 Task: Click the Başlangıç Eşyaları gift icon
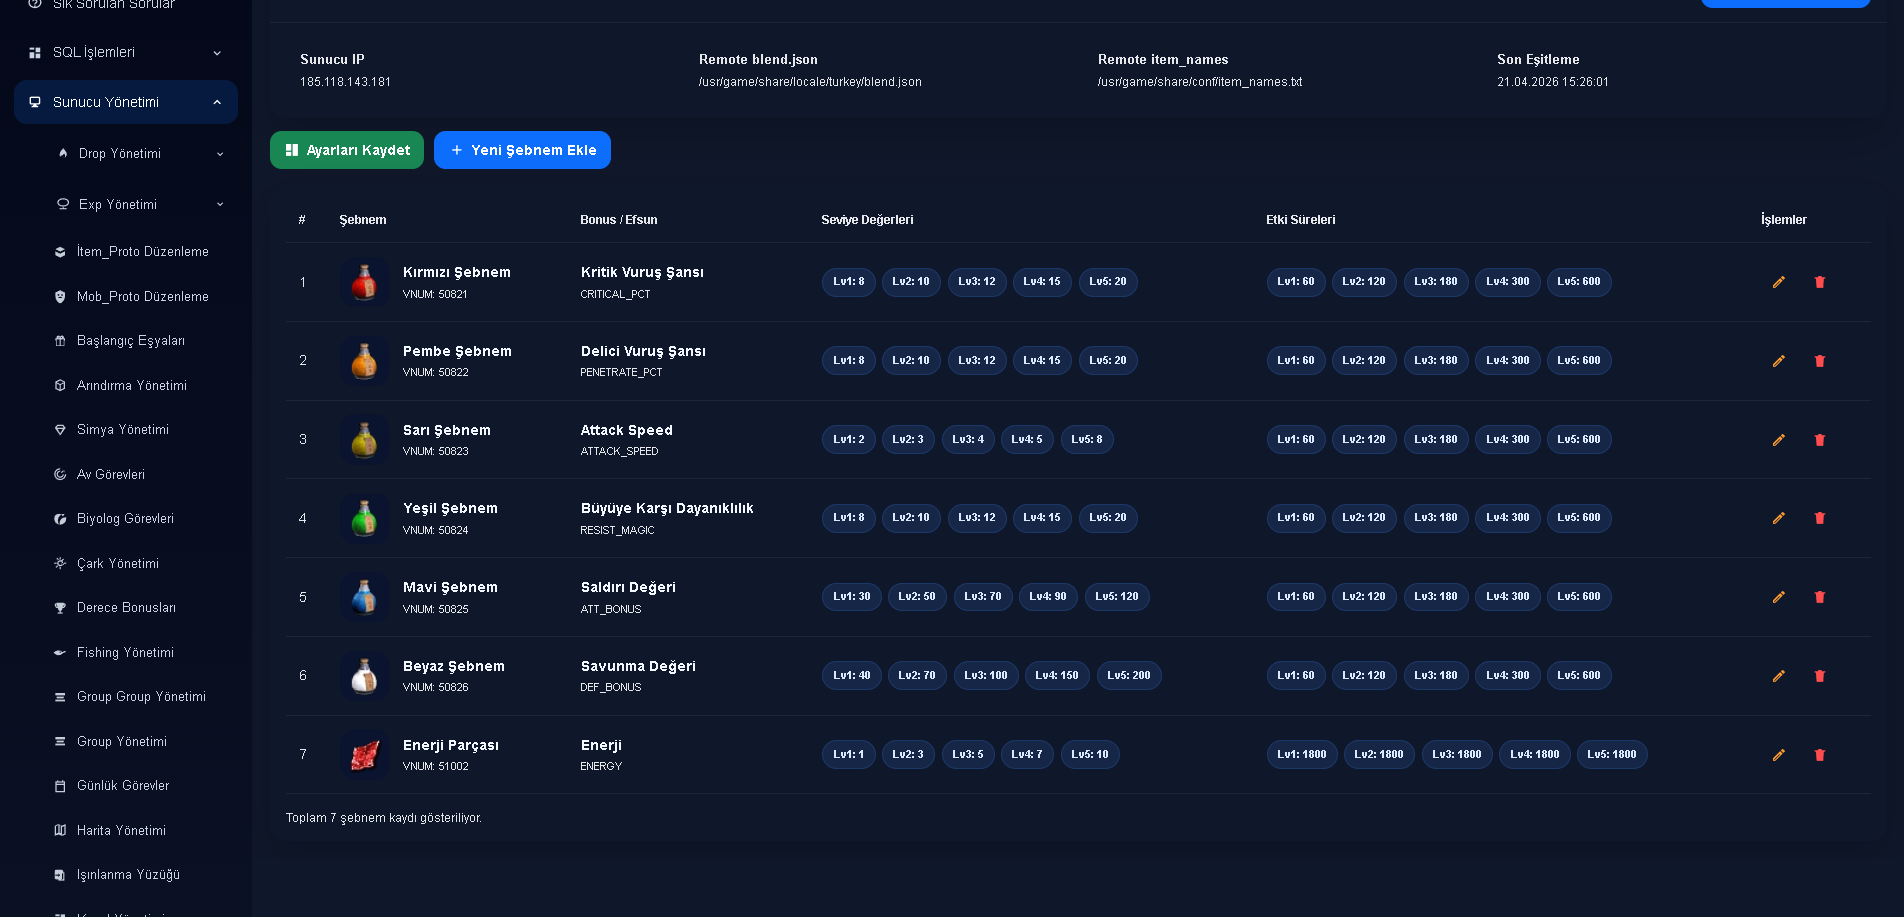60,341
